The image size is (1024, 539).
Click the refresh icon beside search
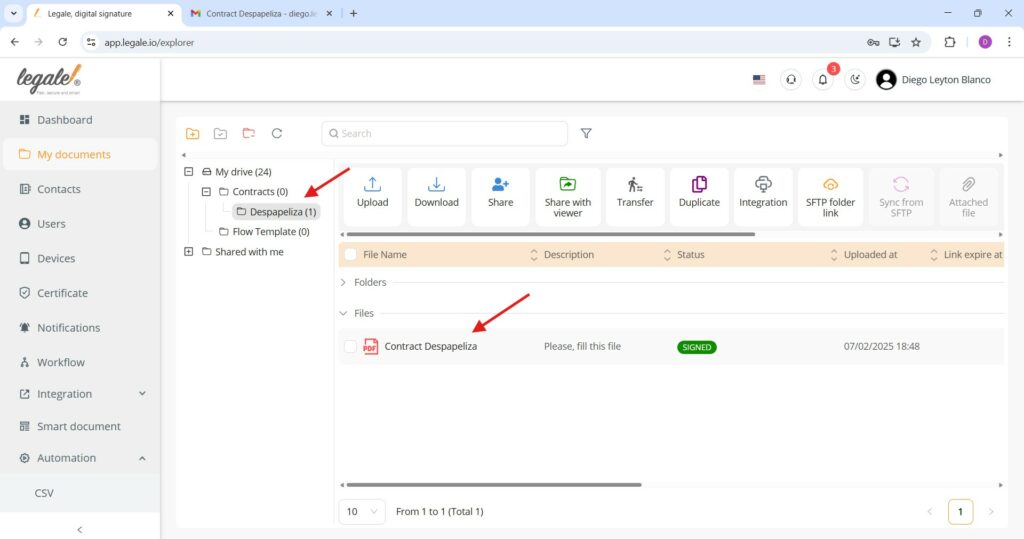pos(277,133)
